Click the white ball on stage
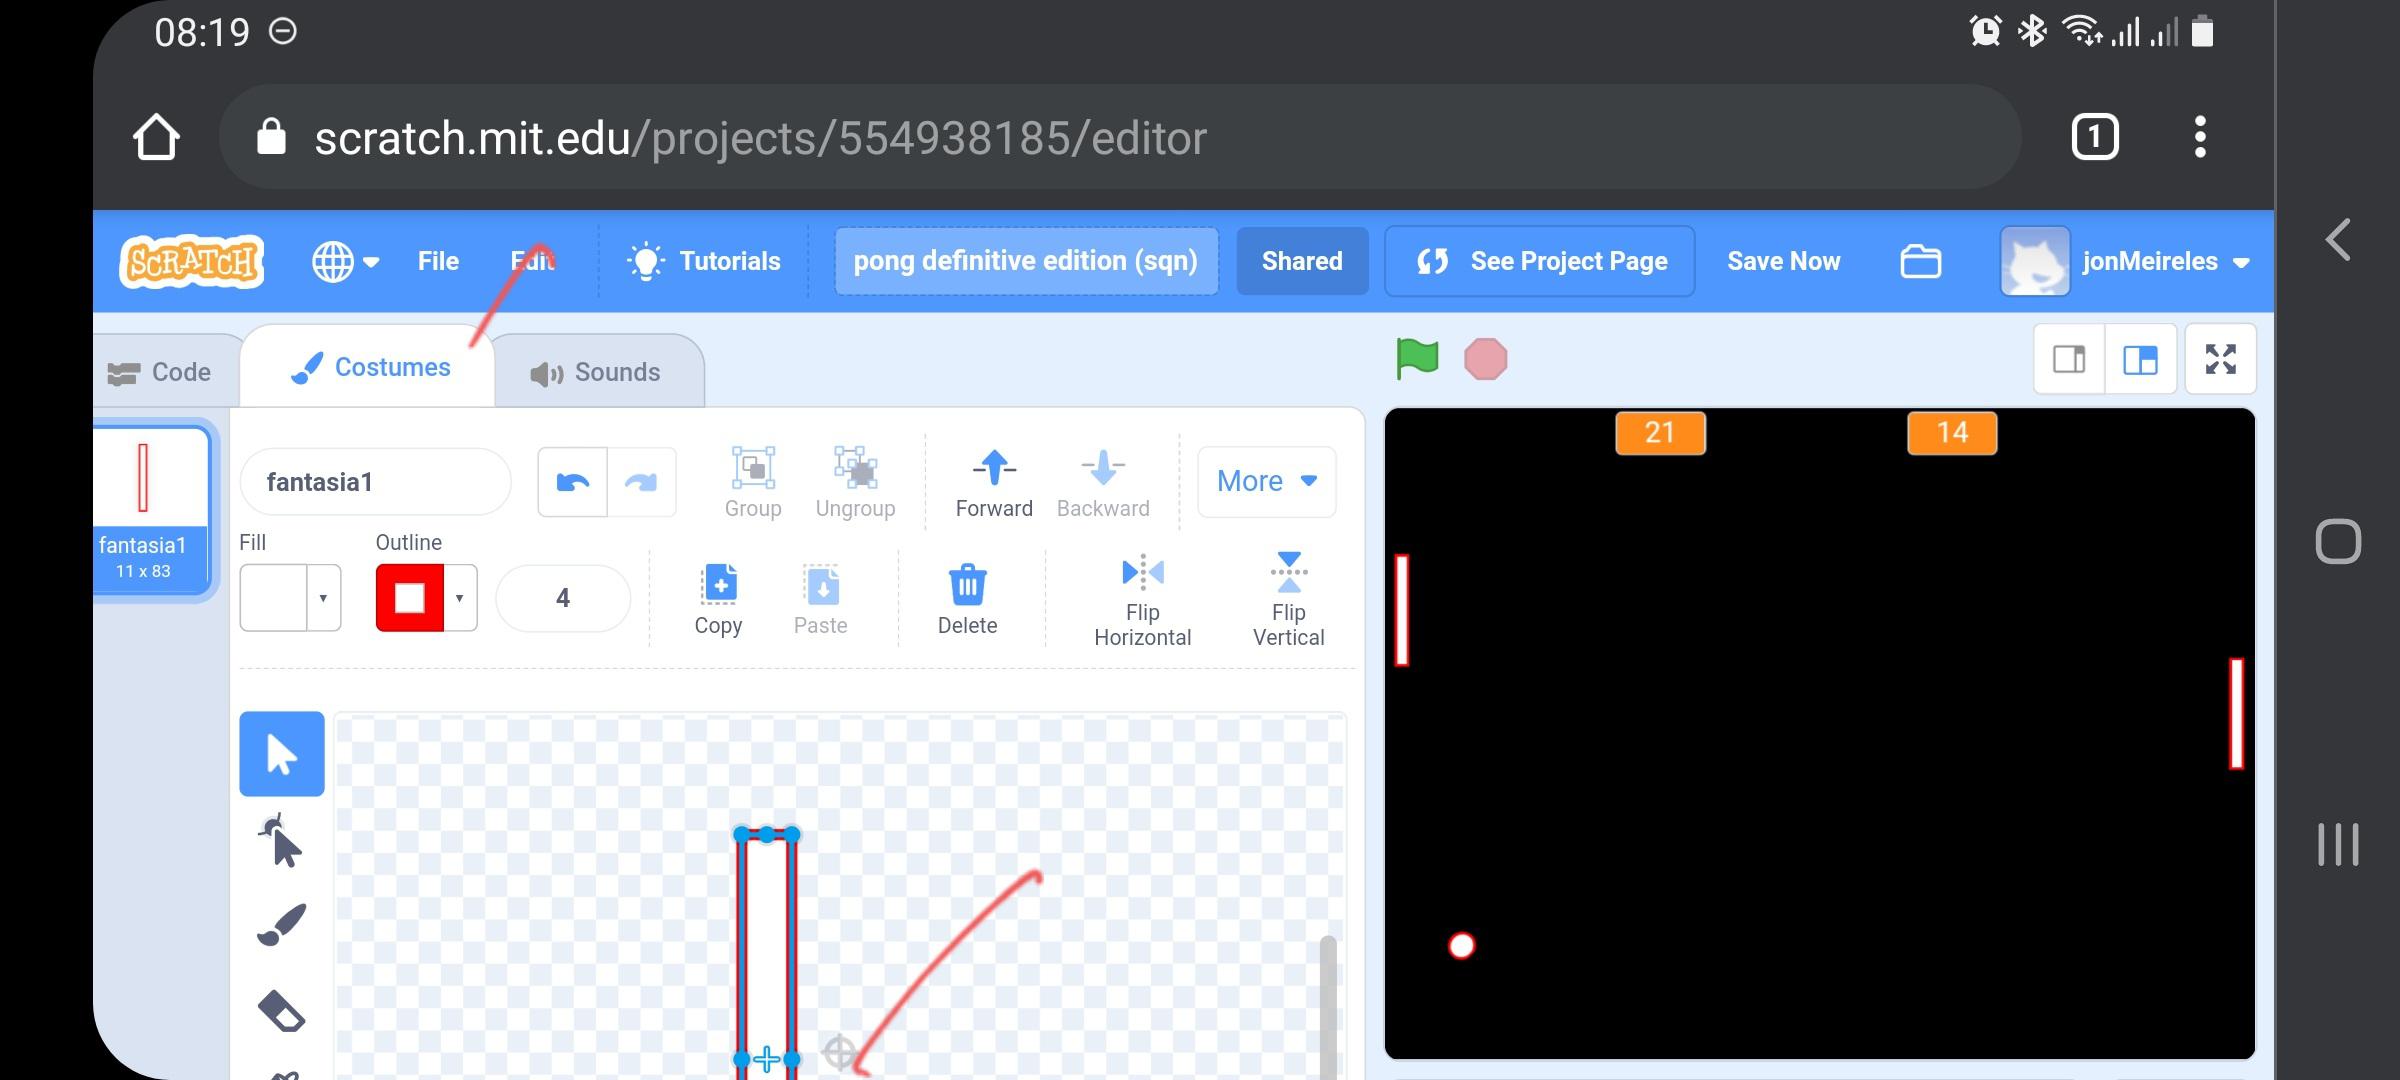 click(x=1461, y=945)
